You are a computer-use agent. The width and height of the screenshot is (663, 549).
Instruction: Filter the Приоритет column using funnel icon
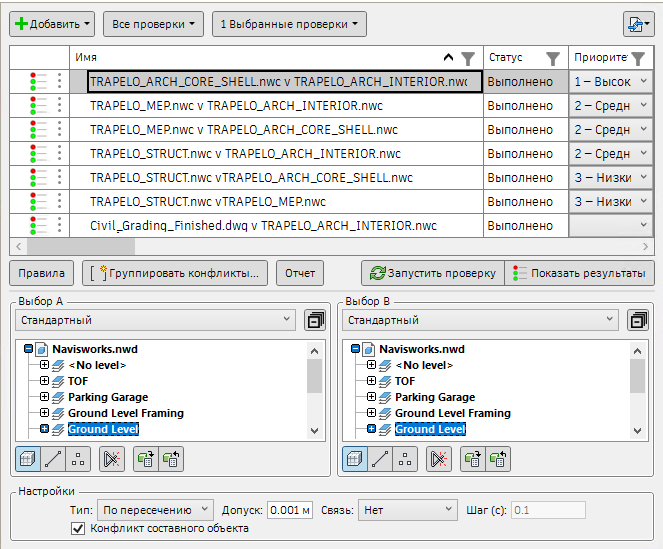pyautogui.click(x=638, y=58)
